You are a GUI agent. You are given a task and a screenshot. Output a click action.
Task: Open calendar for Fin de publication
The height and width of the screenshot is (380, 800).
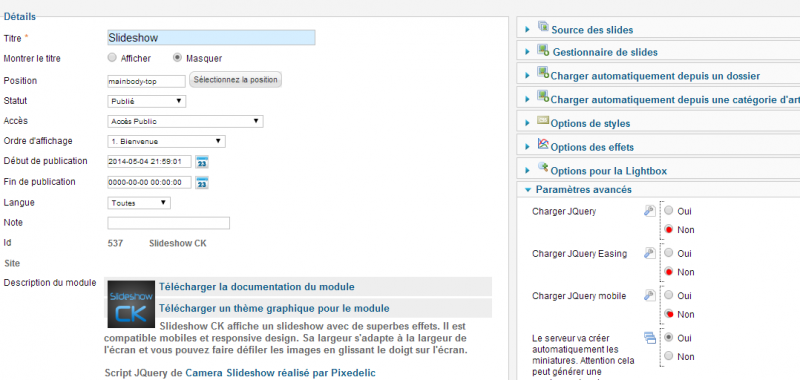point(203,183)
